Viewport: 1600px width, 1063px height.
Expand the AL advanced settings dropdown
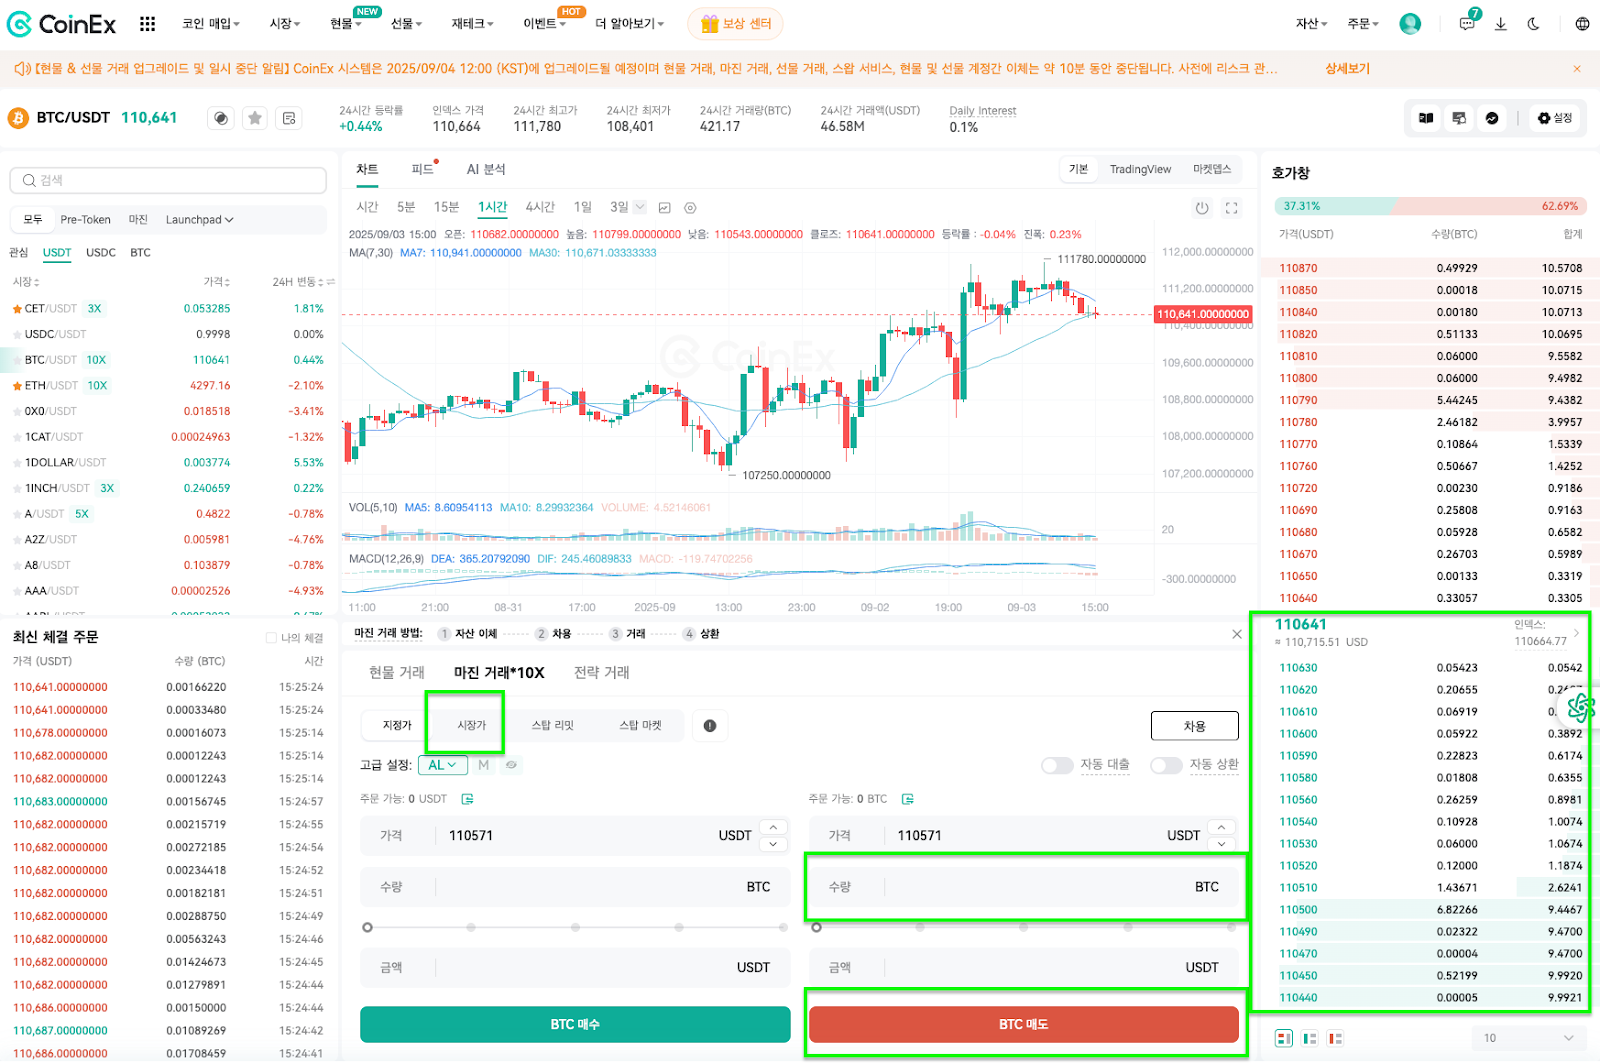click(442, 765)
